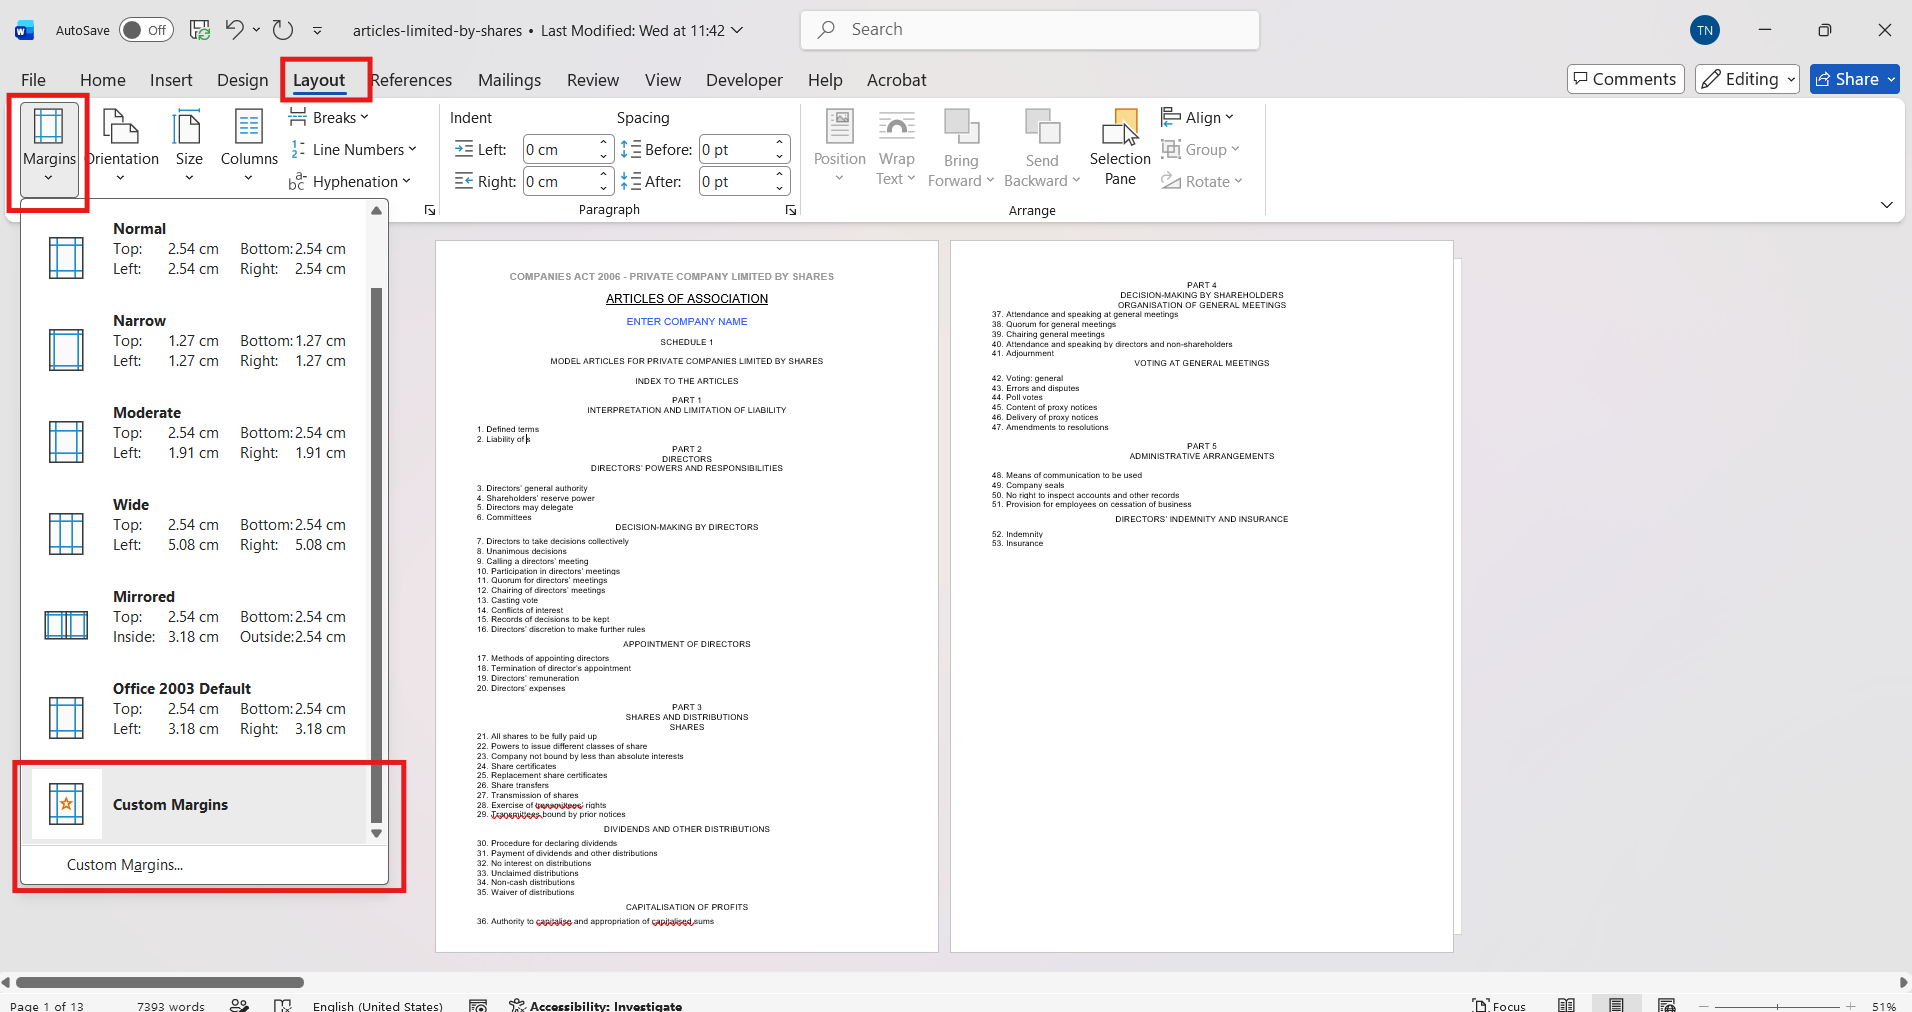Switch to Print Layout view

tap(1616, 1005)
